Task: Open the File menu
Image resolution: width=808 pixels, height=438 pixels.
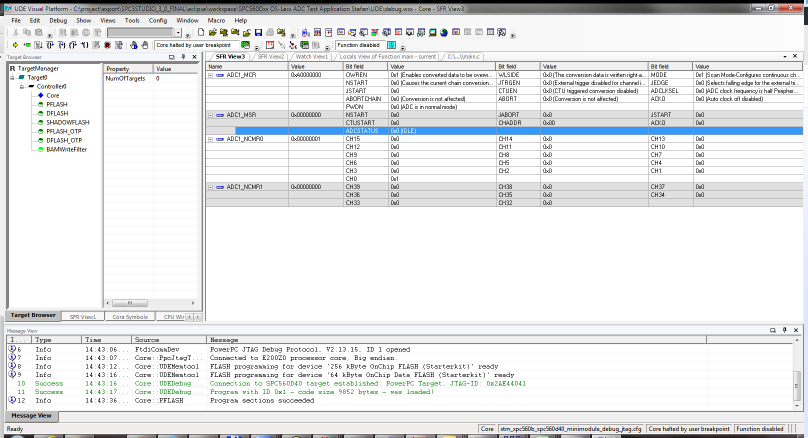Action: pos(16,21)
